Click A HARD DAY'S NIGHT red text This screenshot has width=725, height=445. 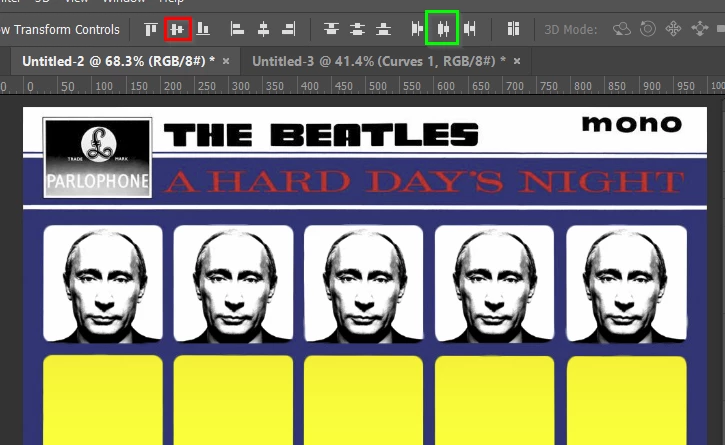click(424, 181)
